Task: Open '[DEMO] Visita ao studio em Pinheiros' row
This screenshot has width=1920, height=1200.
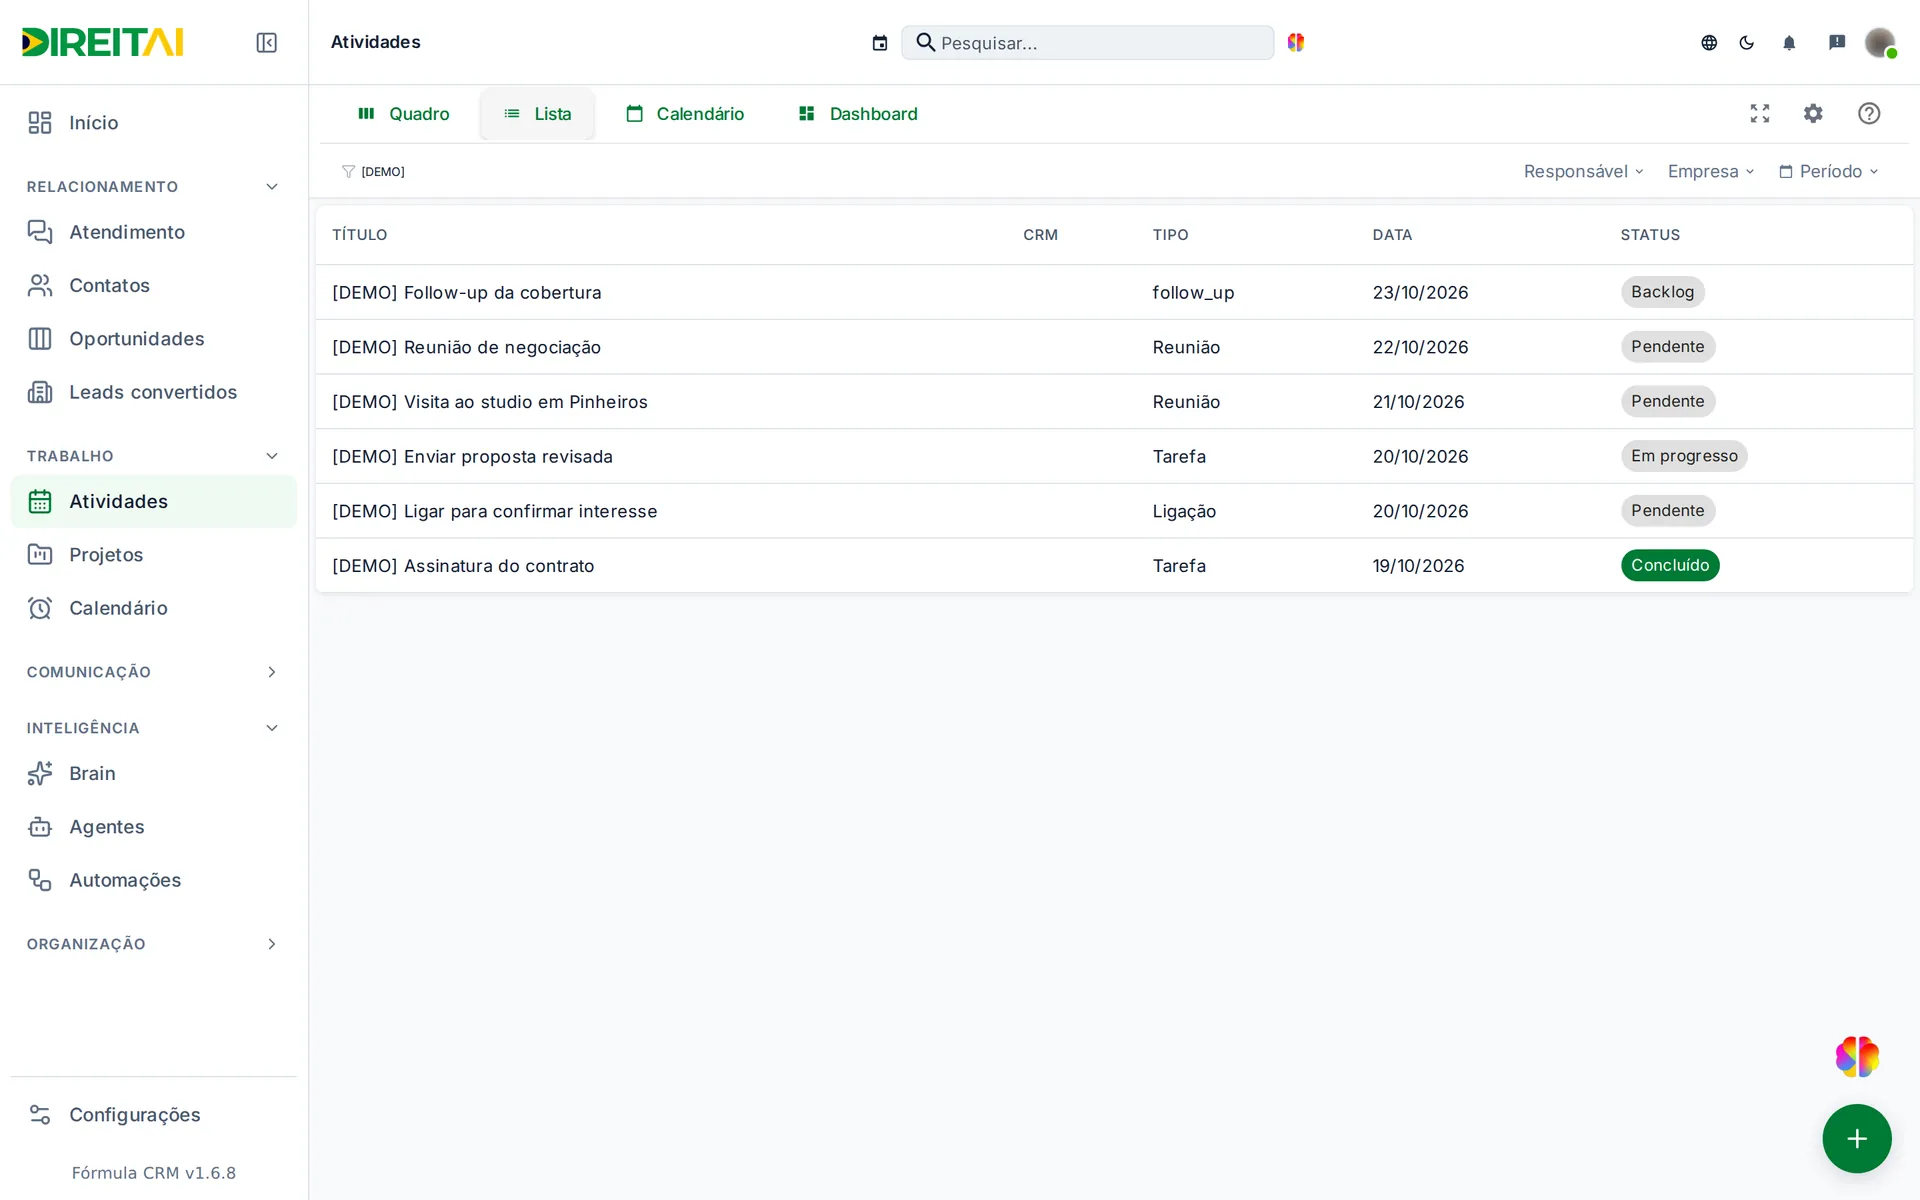Action: click(1114, 402)
